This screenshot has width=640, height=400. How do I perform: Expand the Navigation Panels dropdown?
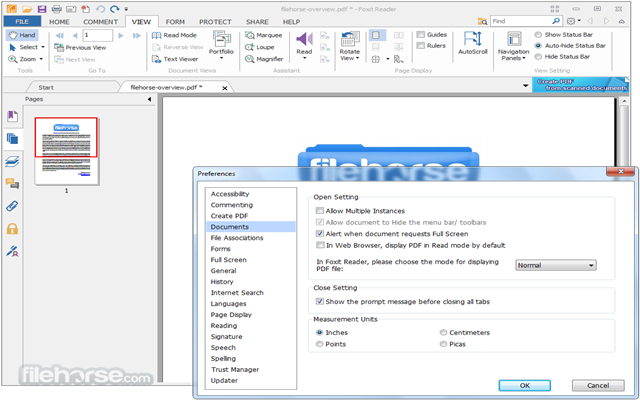[x=524, y=58]
